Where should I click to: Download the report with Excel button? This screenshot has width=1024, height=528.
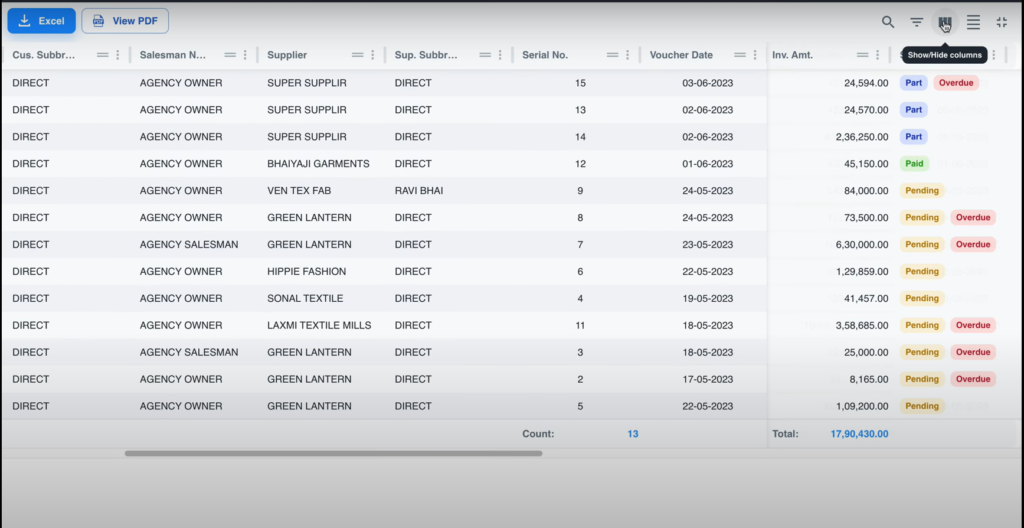click(x=41, y=21)
